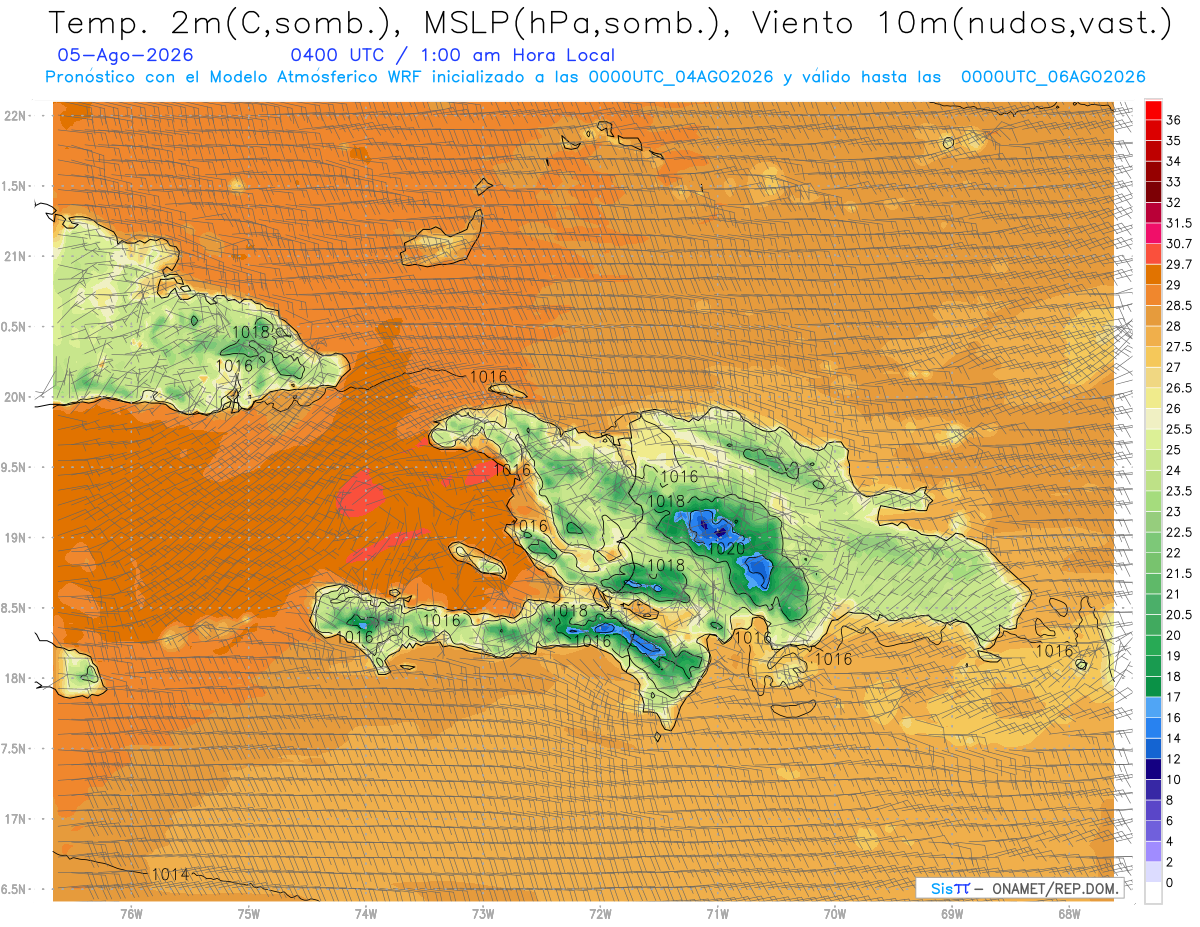Viewport: 1200px width, 927px height.
Task: Click the 1014 pressure contour label
Action: 170,874
